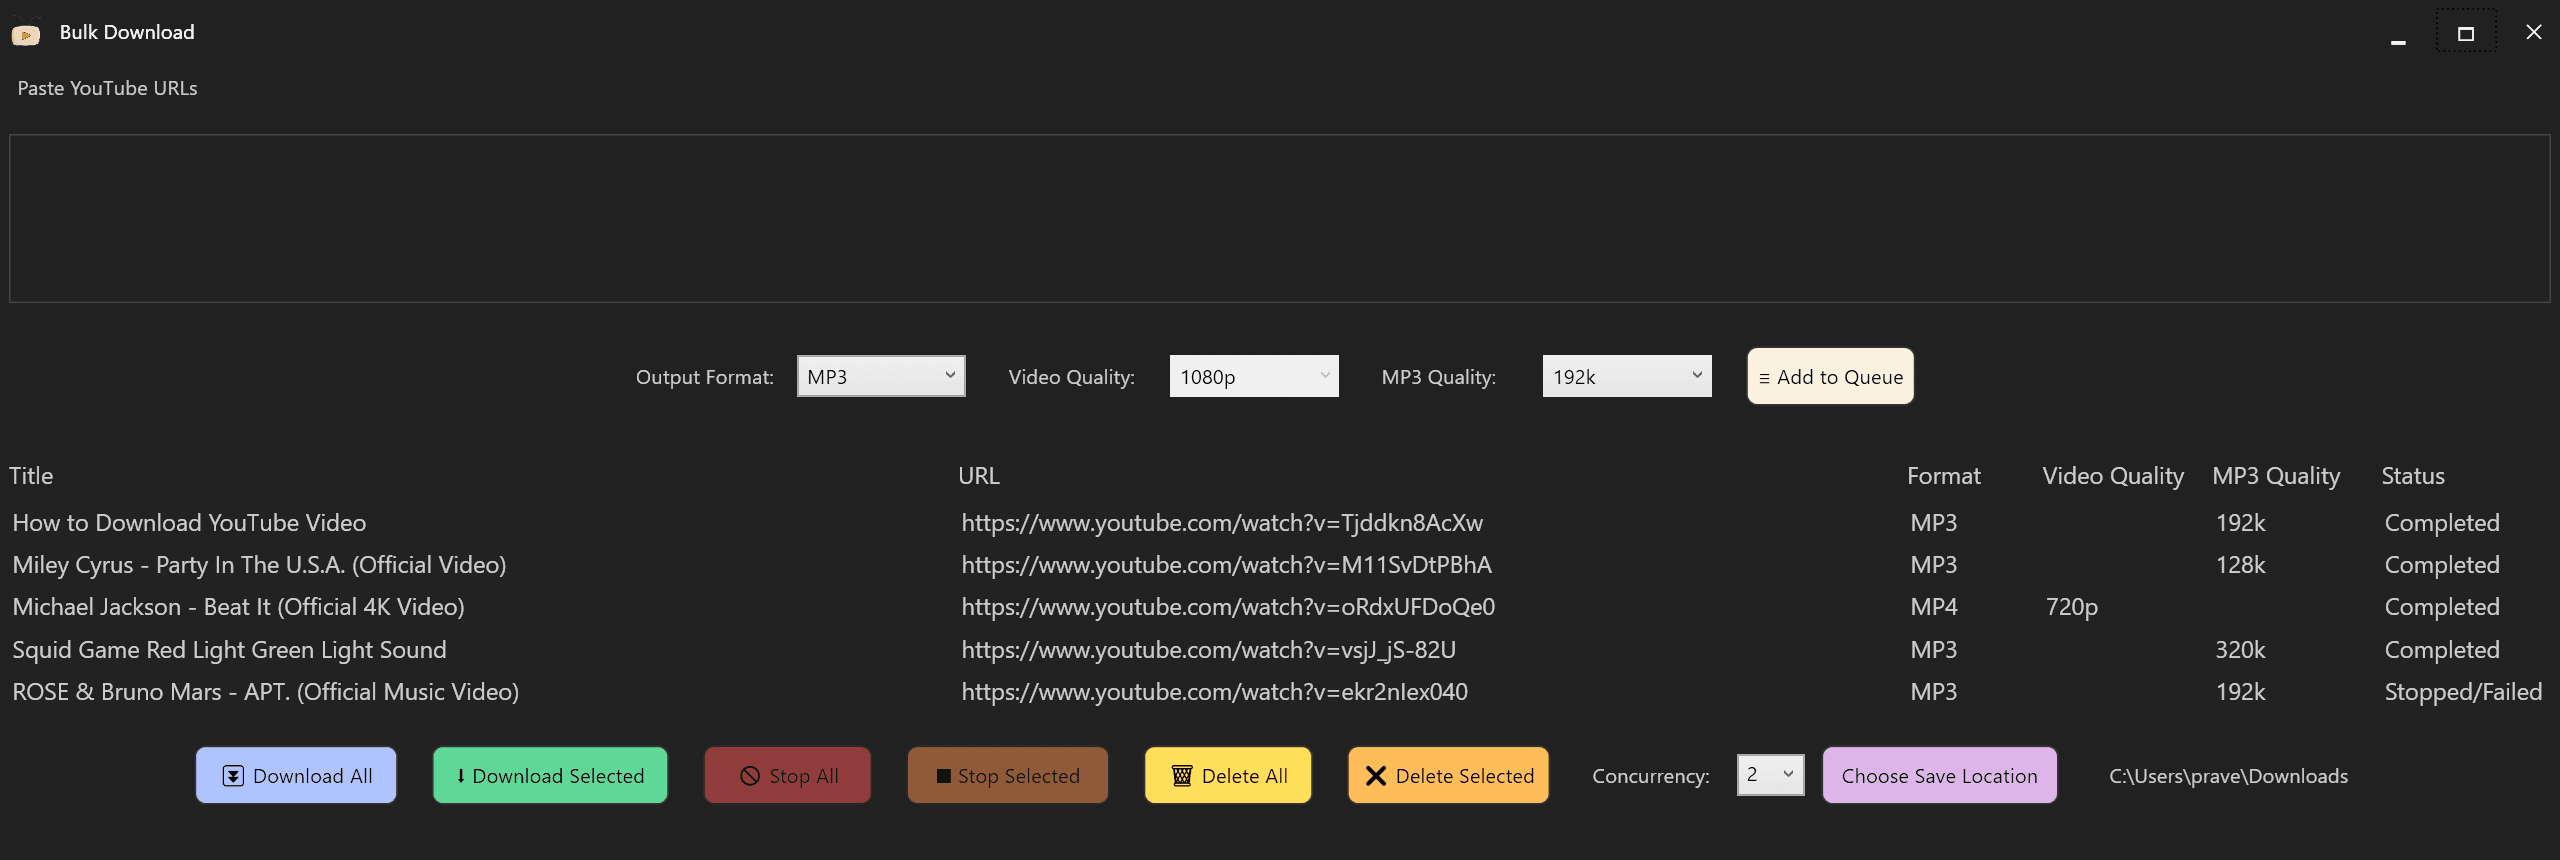The height and width of the screenshot is (860, 2560).
Task: Click URL ending in oRdxUFDoQe0
Action: [x=1228, y=607]
